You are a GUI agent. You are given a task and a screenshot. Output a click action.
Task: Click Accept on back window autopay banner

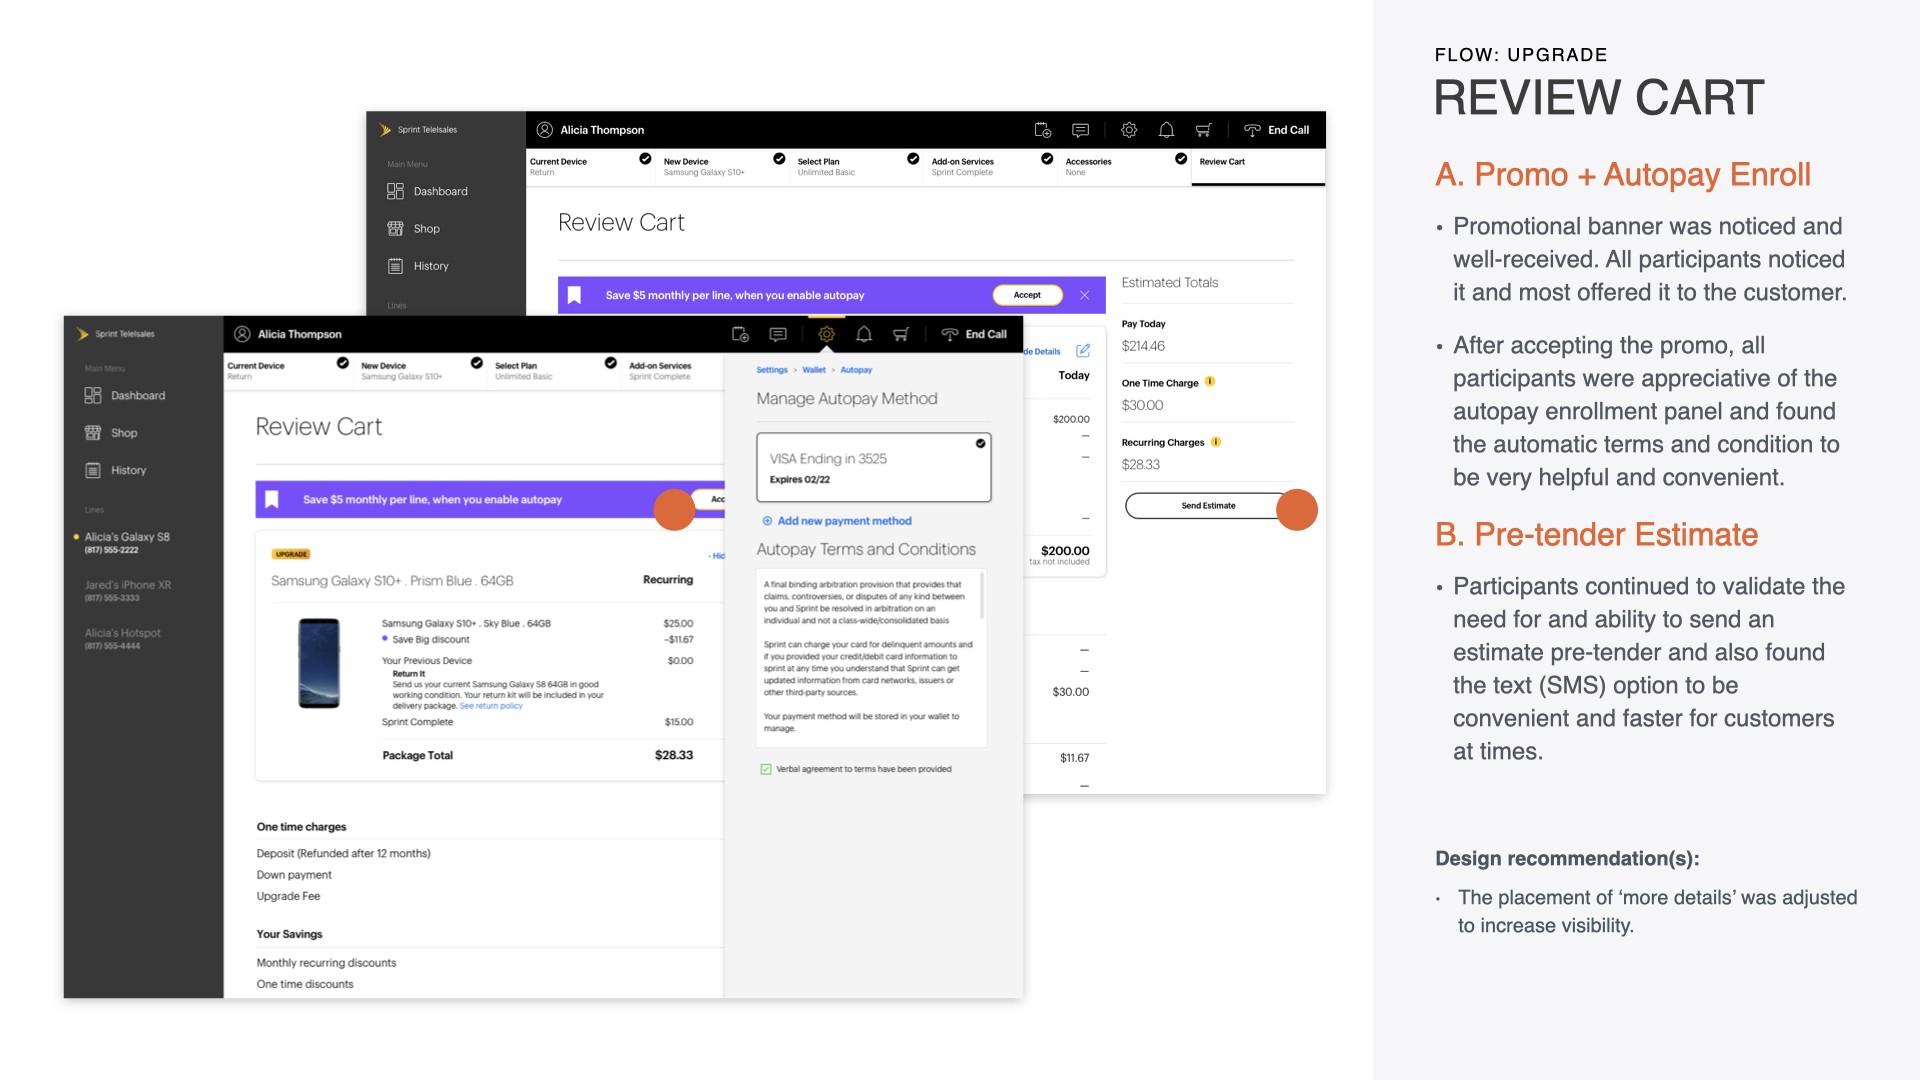click(1027, 295)
